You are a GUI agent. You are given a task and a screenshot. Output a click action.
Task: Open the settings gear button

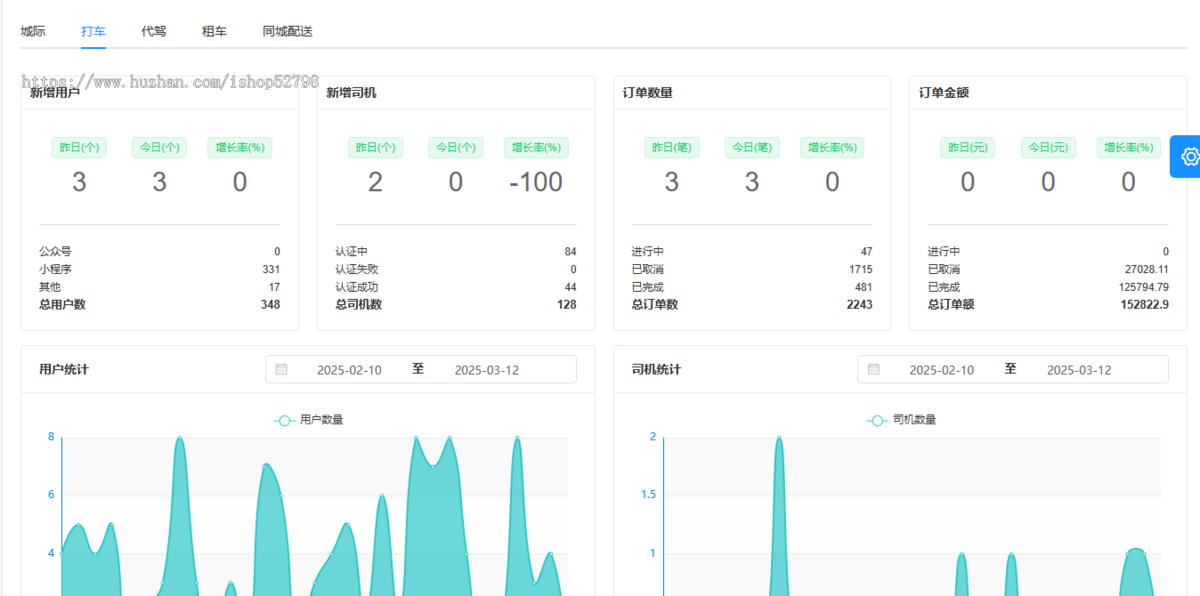(x=1188, y=156)
